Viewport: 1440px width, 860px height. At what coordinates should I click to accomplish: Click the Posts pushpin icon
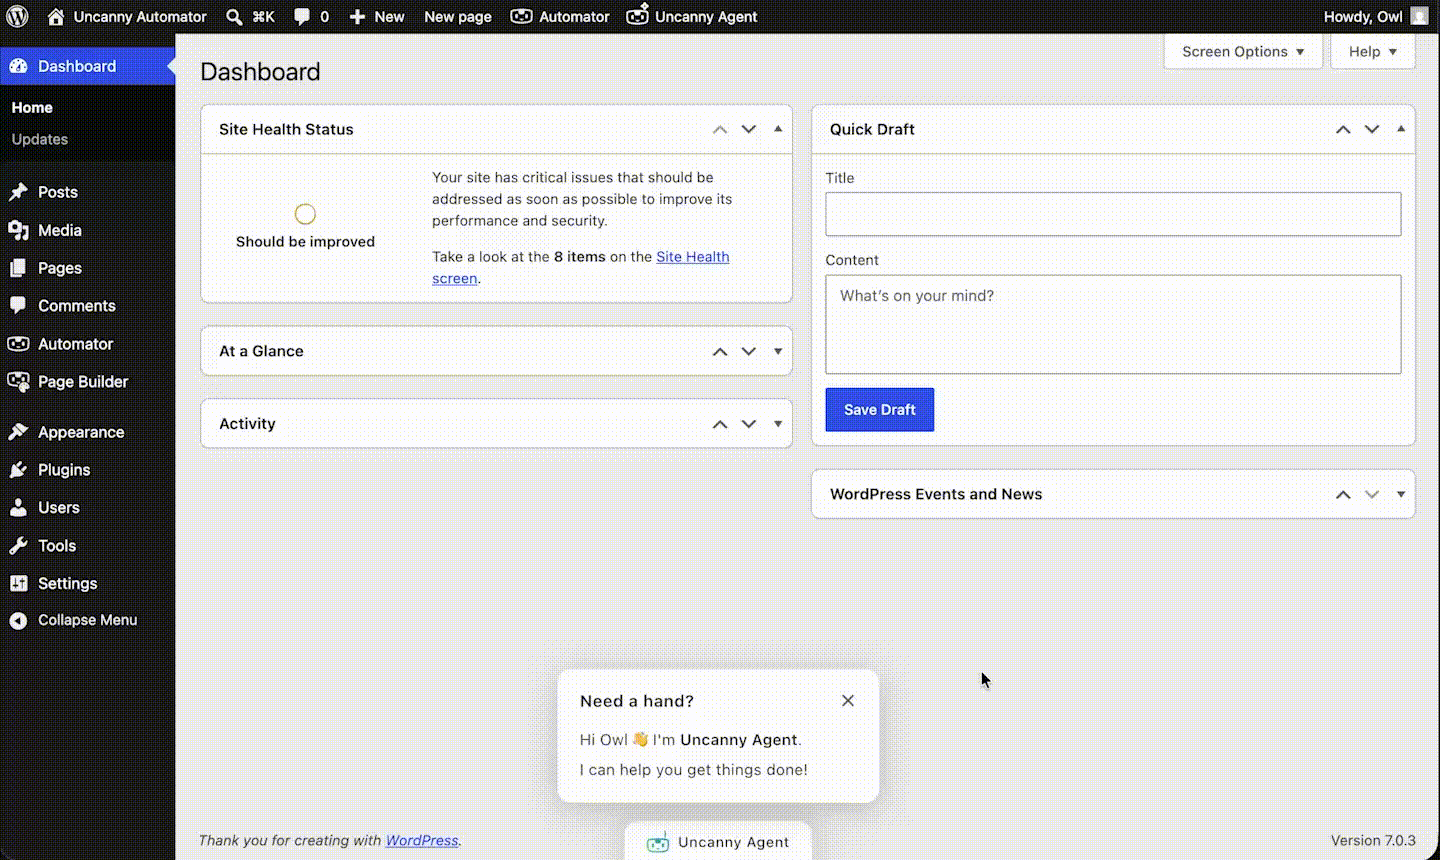click(x=18, y=192)
